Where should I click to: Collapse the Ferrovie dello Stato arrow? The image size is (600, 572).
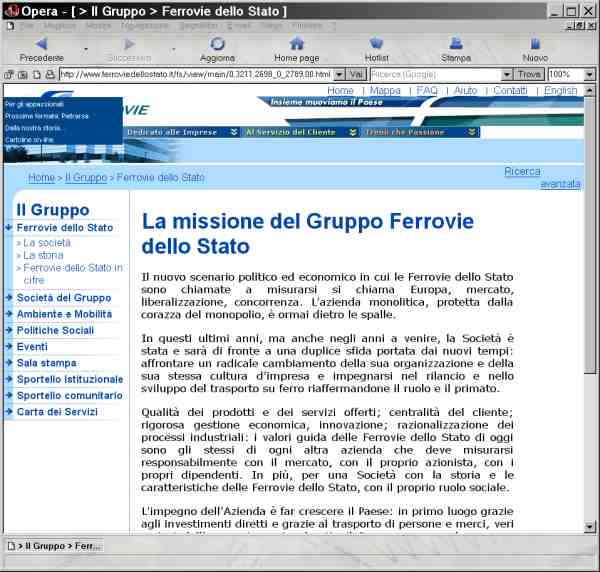coord(9,227)
